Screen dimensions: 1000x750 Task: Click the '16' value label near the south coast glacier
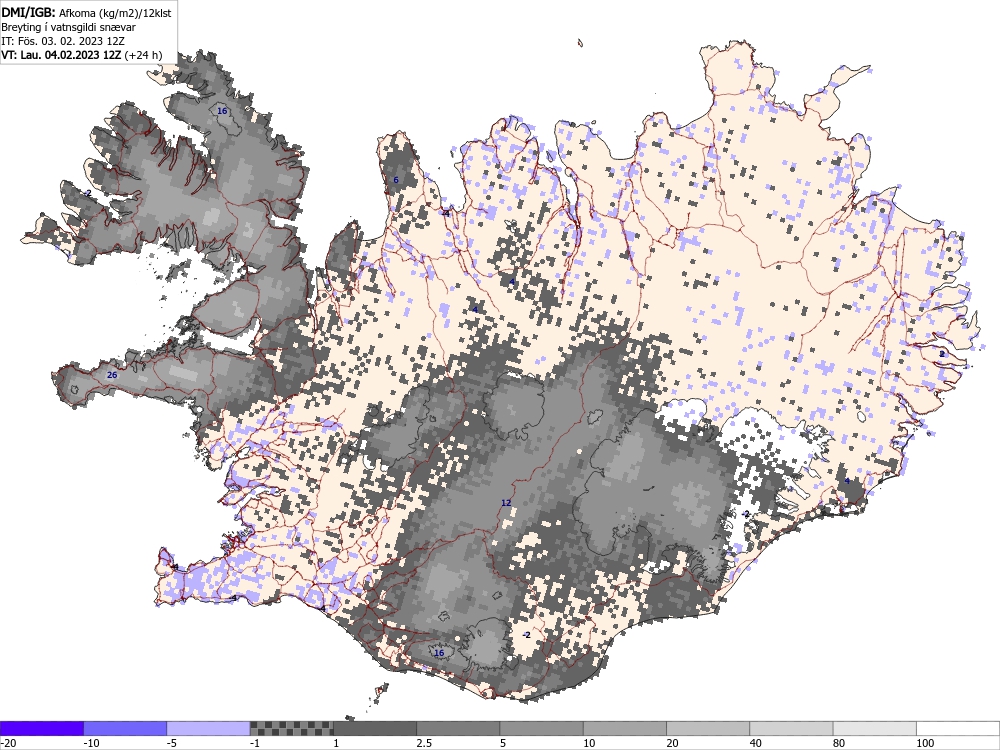click(x=439, y=653)
